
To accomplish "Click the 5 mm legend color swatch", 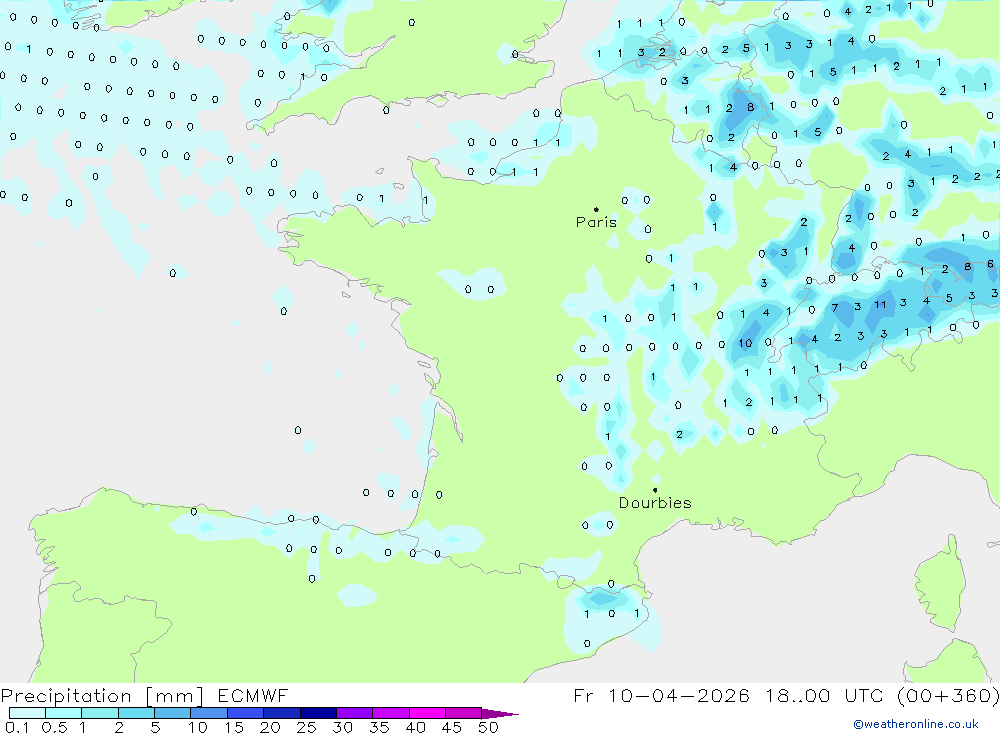I will tap(172, 713).
